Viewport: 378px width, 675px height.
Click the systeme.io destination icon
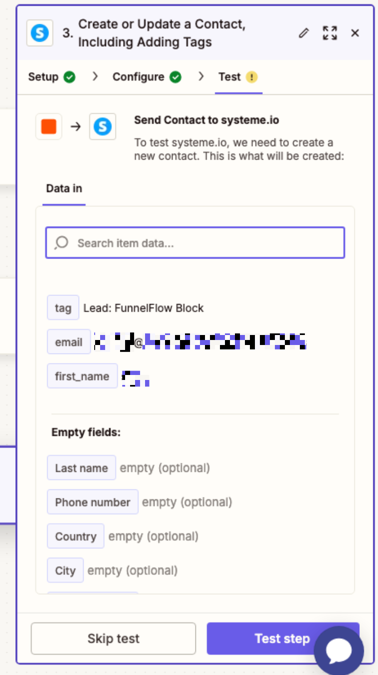coord(102,127)
